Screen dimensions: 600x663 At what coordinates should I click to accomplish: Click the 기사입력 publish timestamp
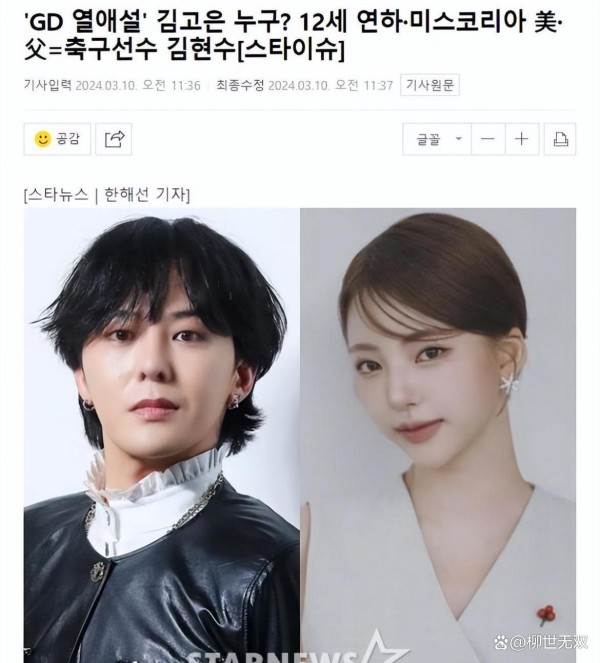point(112,85)
